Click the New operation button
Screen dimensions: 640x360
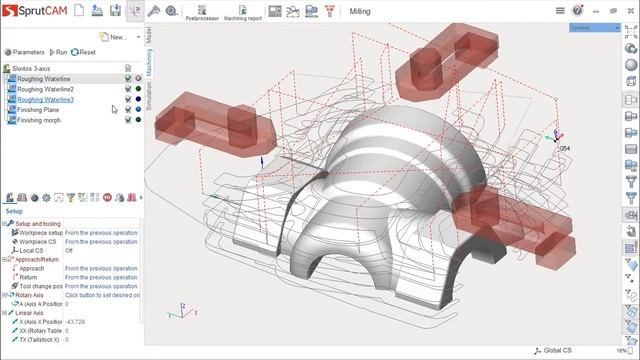pyautogui.click(x=113, y=37)
